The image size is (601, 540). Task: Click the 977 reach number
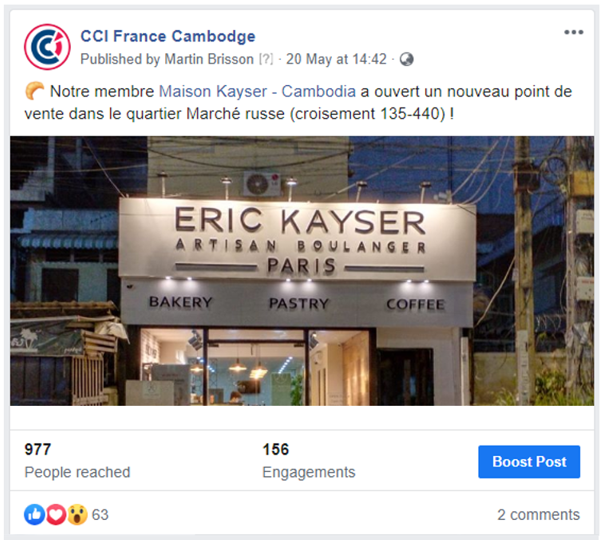click(x=38, y=449)
